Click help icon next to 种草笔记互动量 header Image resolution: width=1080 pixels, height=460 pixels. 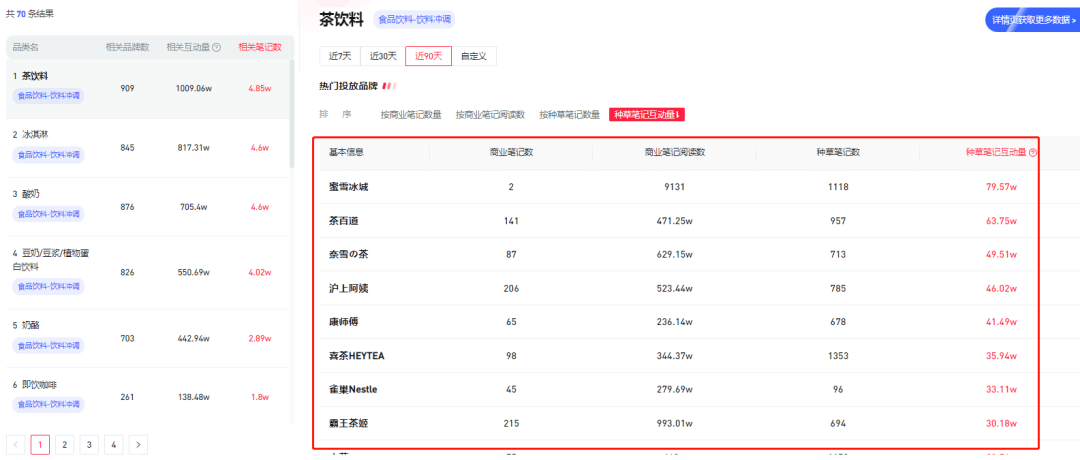pyautogui.click(x=1033, y=153)
